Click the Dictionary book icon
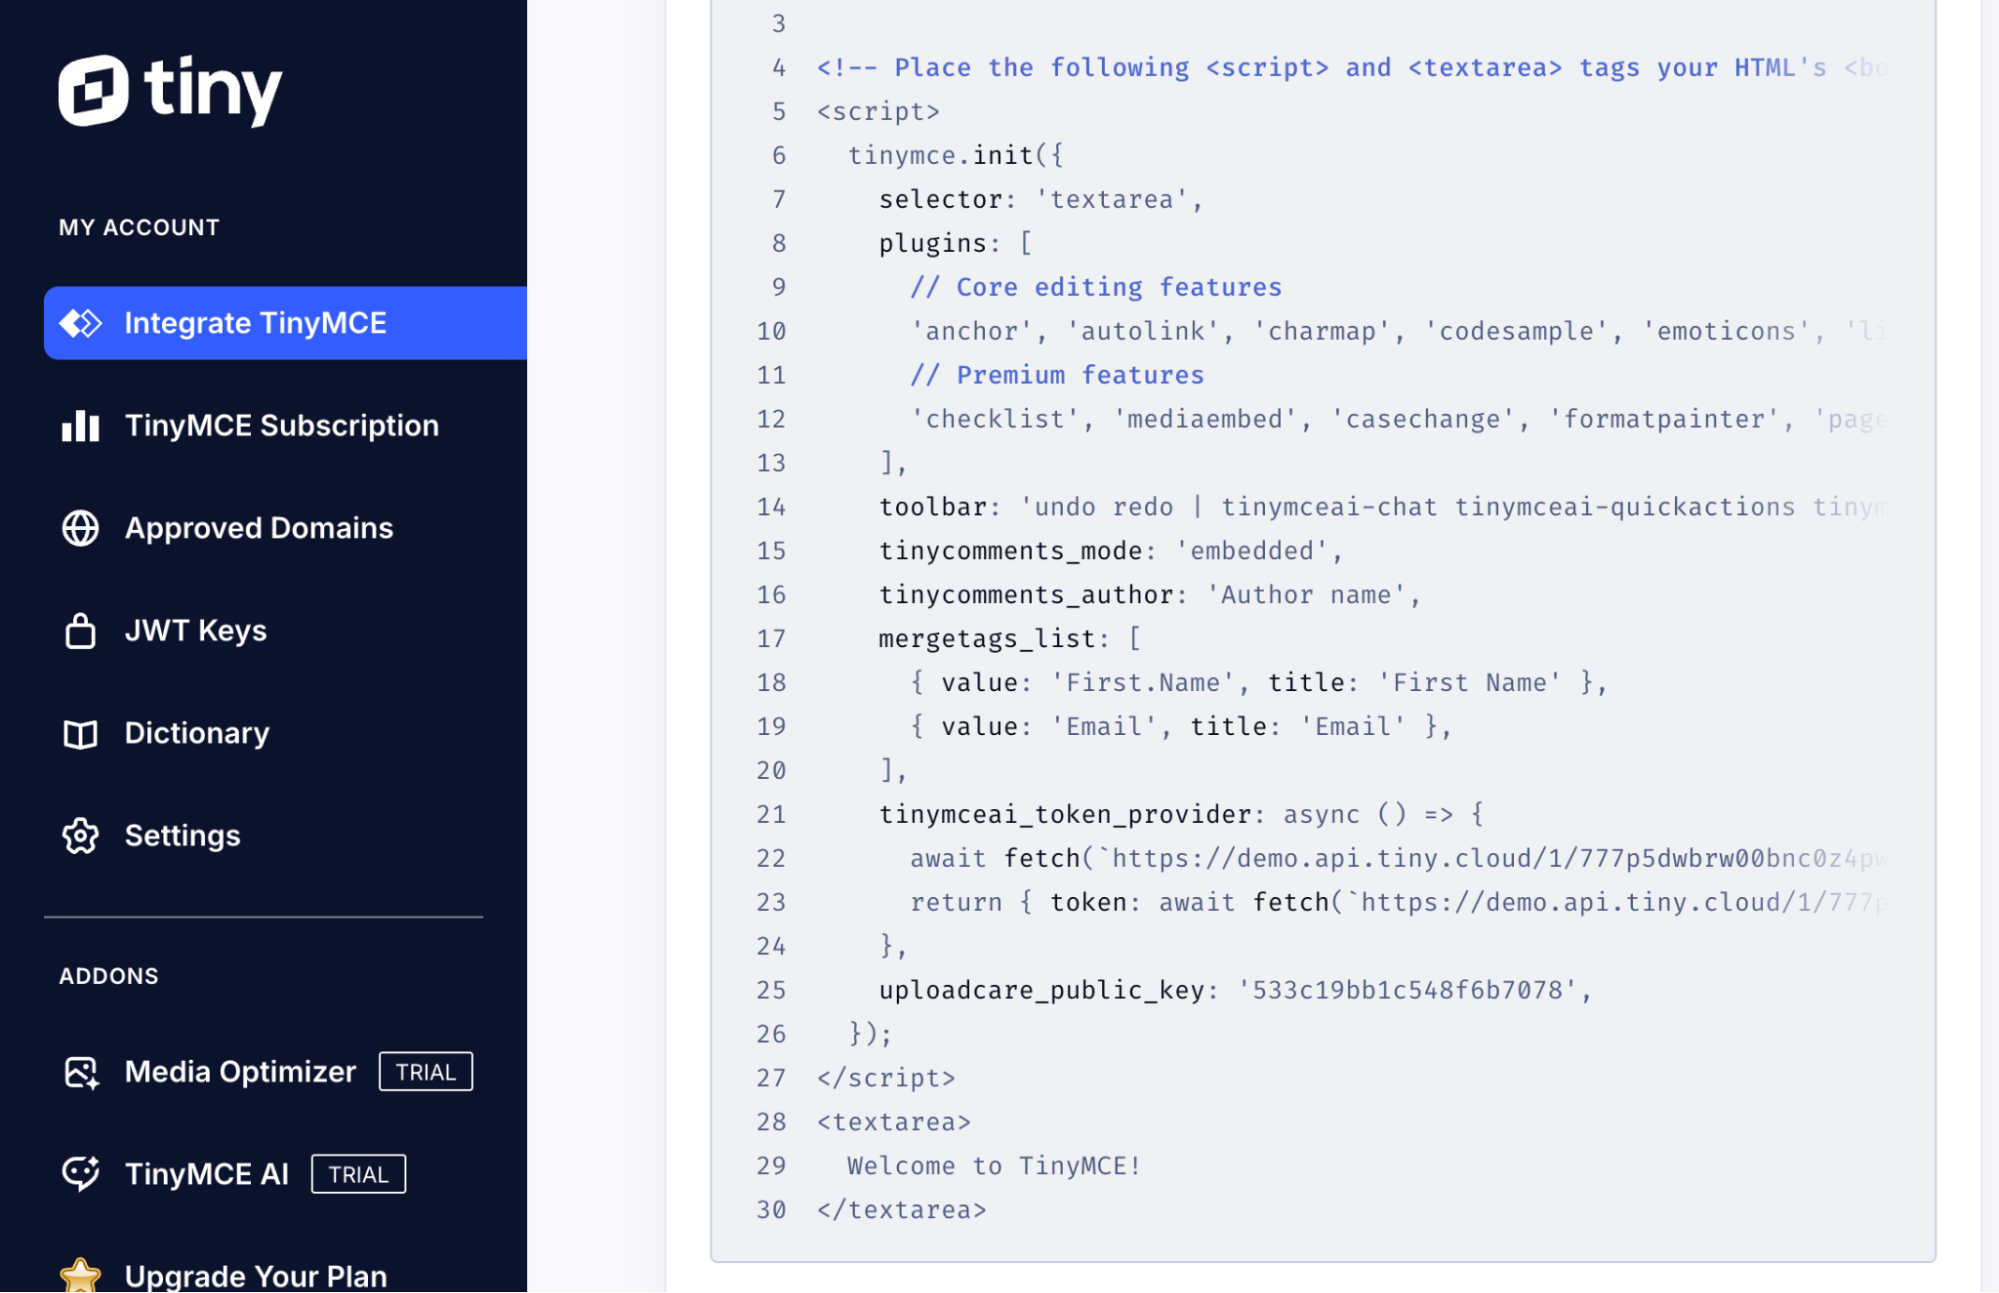The height and width of the screenshot is (1293, 1999). click(x=81, y=734)
